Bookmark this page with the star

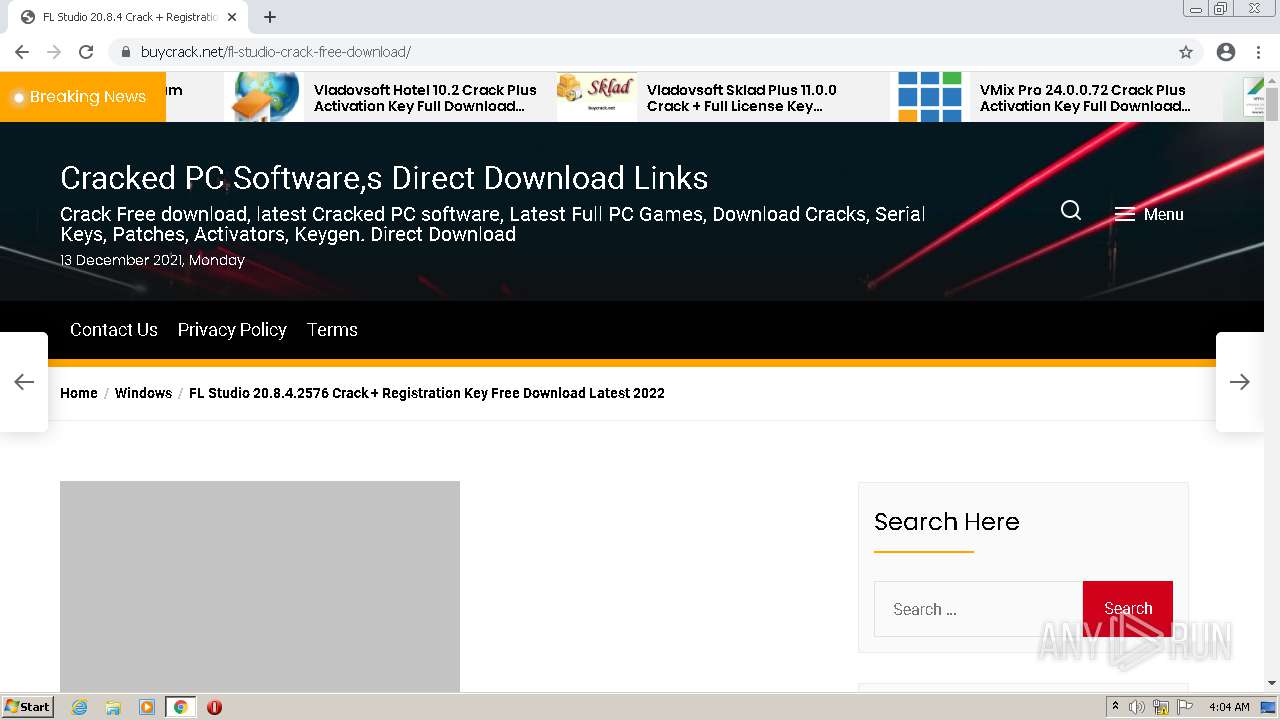tap(1186, 52)
